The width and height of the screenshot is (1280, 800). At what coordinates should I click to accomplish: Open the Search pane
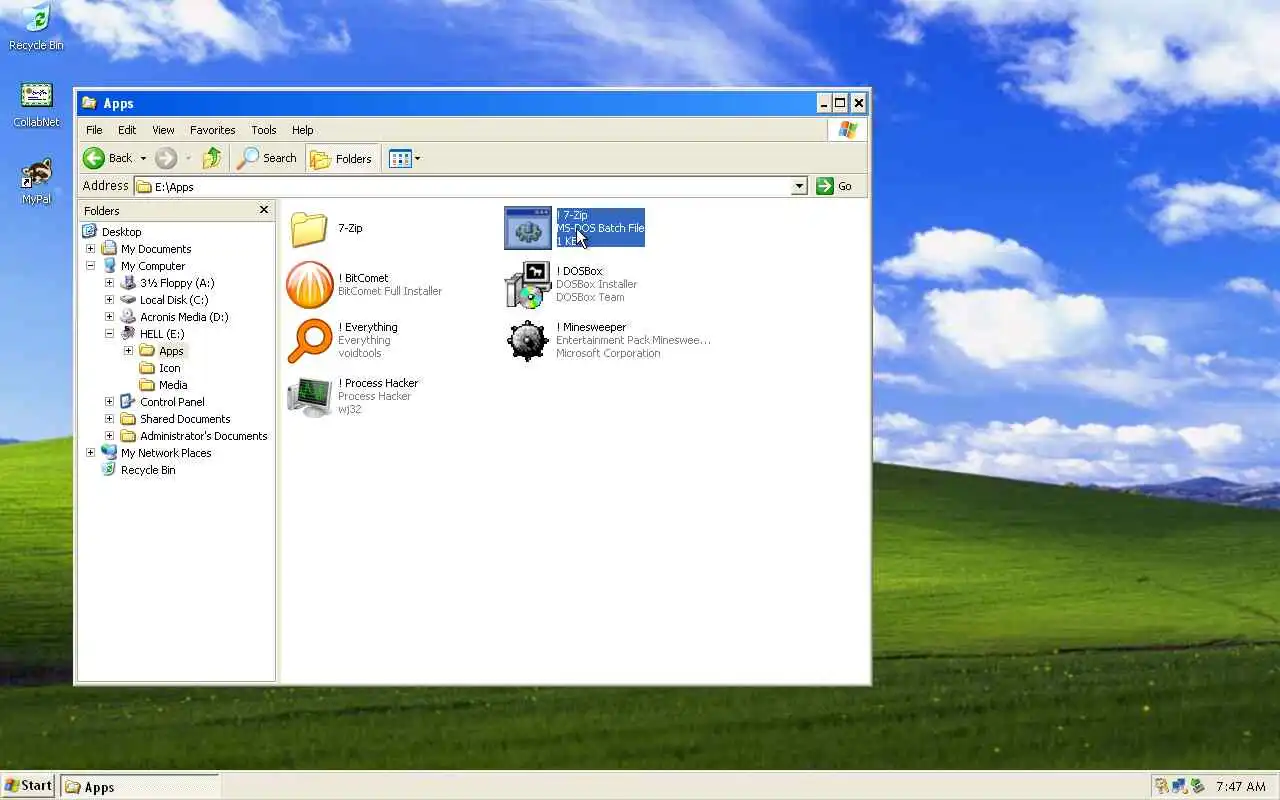click(x=267, y=158)
